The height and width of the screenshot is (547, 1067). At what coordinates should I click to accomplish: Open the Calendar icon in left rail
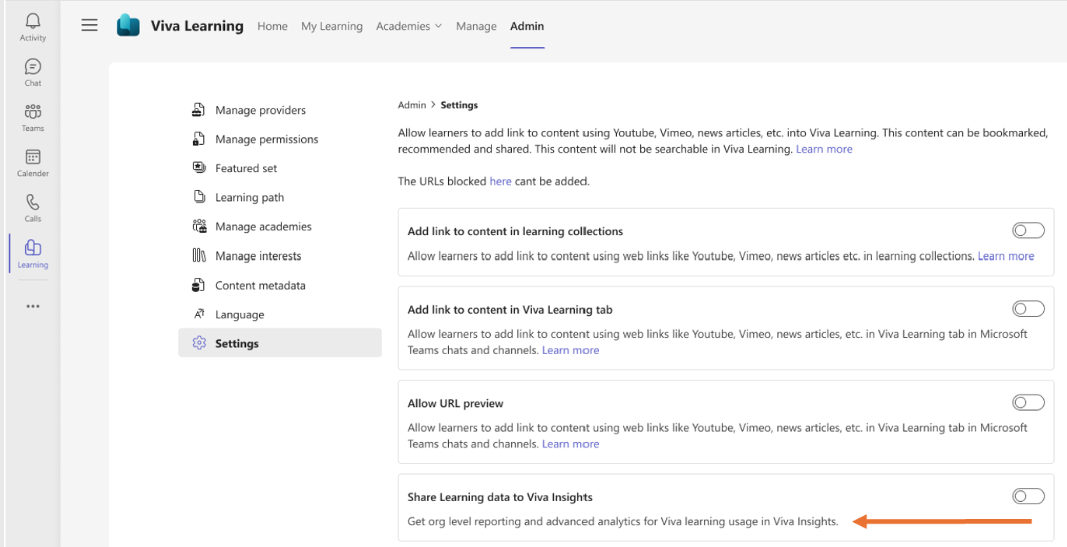pos(33,156)
